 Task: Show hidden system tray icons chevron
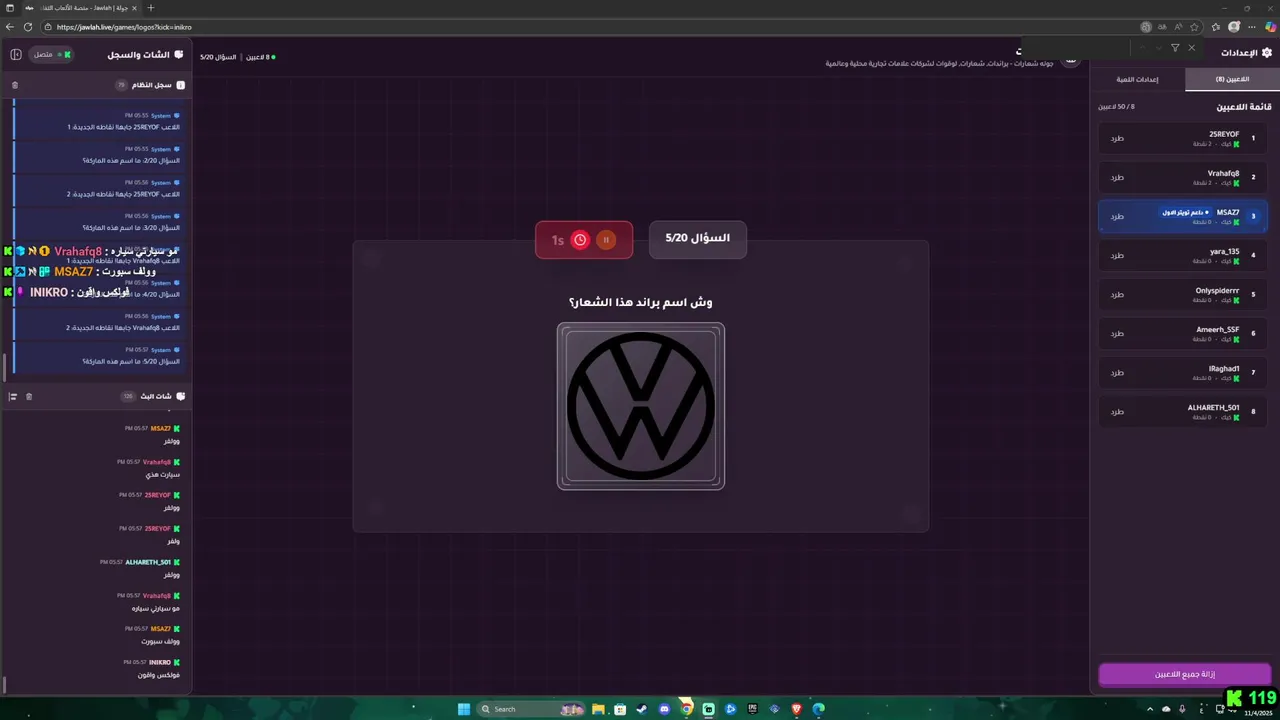pyautogui.click(x=1150, y=709)
